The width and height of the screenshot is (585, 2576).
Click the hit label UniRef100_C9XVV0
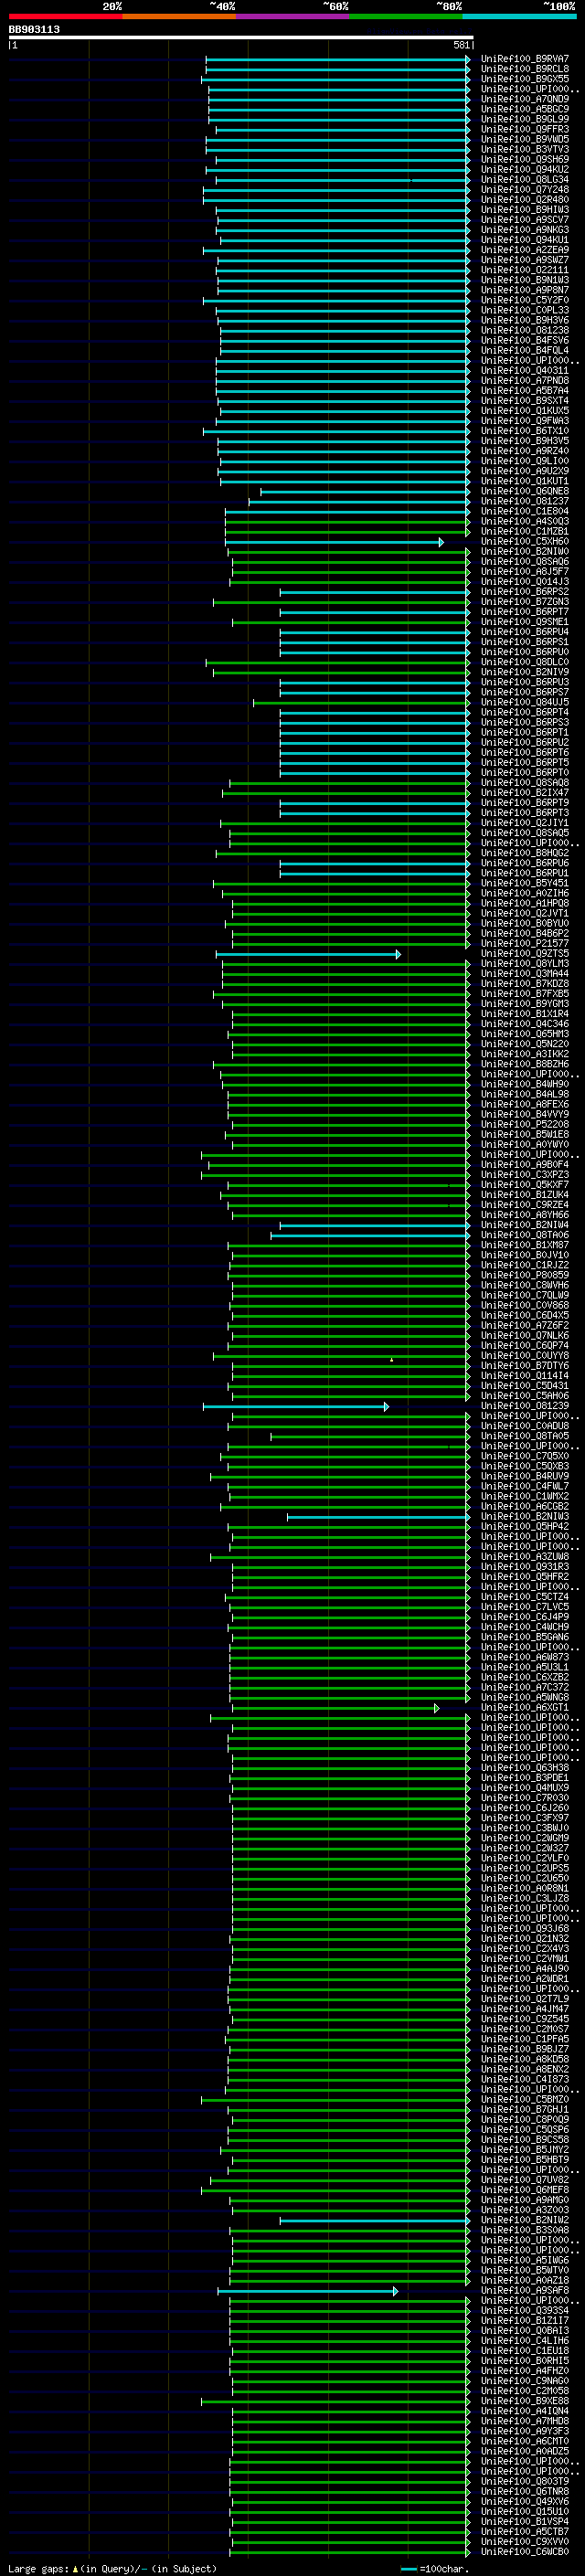(x=525, y=2543)
